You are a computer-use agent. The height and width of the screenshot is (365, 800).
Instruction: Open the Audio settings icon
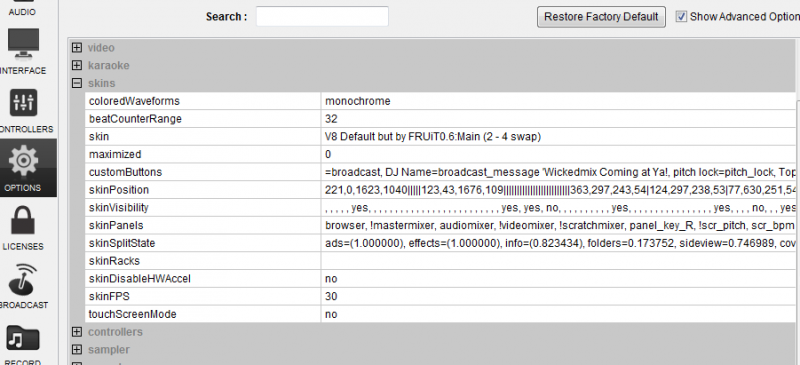(22, 8)
